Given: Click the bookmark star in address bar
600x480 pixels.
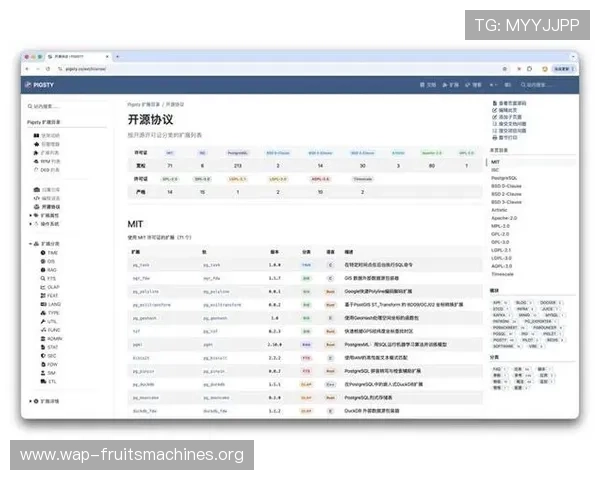Looking at the screenshot, I should tap(505, 69).
